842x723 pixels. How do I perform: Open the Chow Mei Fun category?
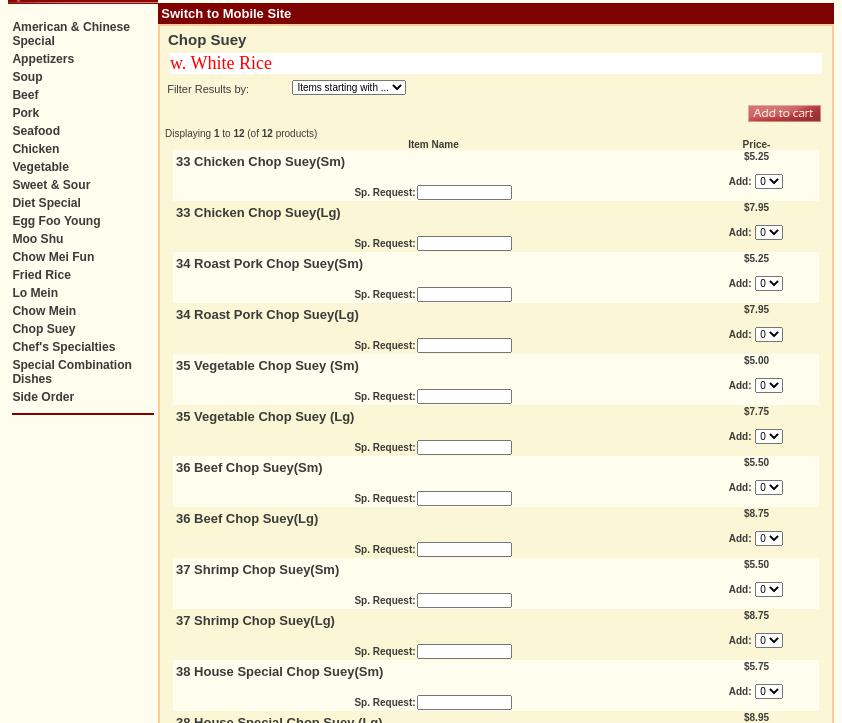click(x=53, y=257)
